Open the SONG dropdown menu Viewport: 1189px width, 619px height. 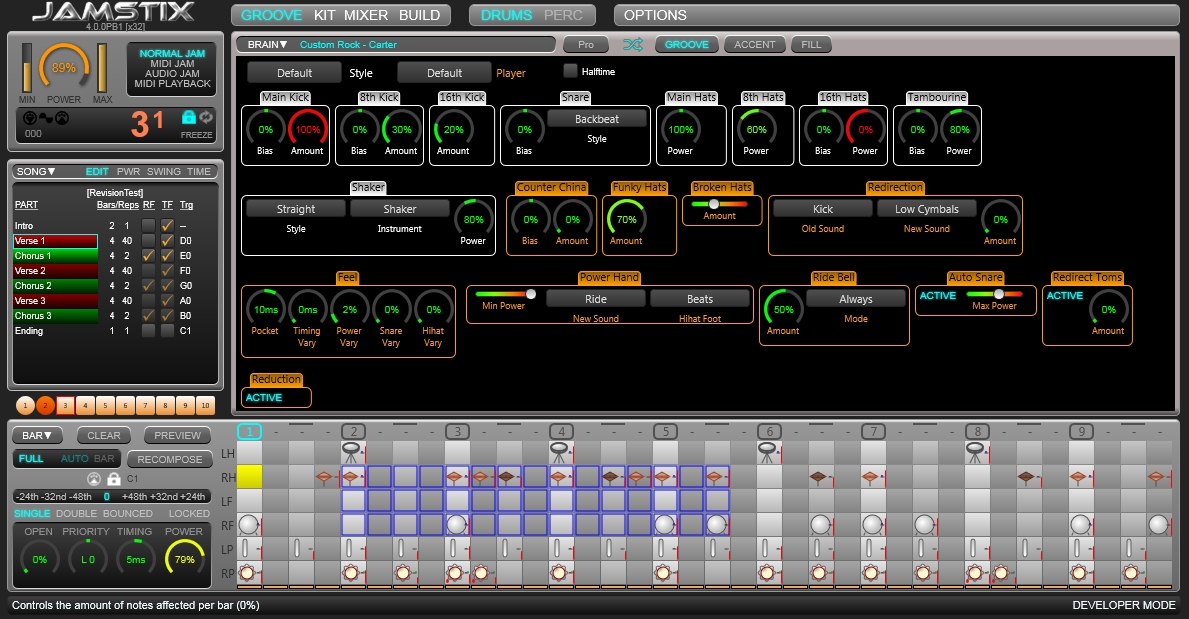point(36,172)
